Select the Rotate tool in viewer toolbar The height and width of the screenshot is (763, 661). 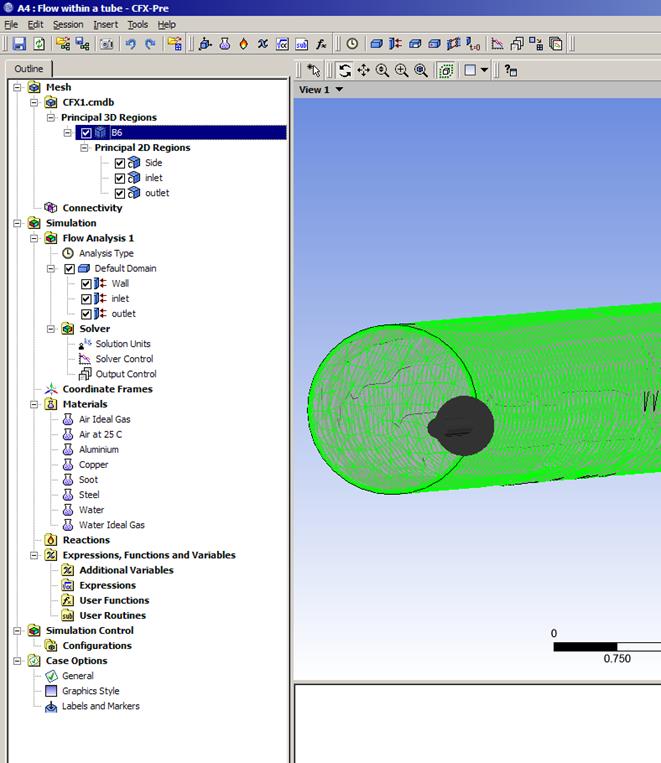pos(345,70)
